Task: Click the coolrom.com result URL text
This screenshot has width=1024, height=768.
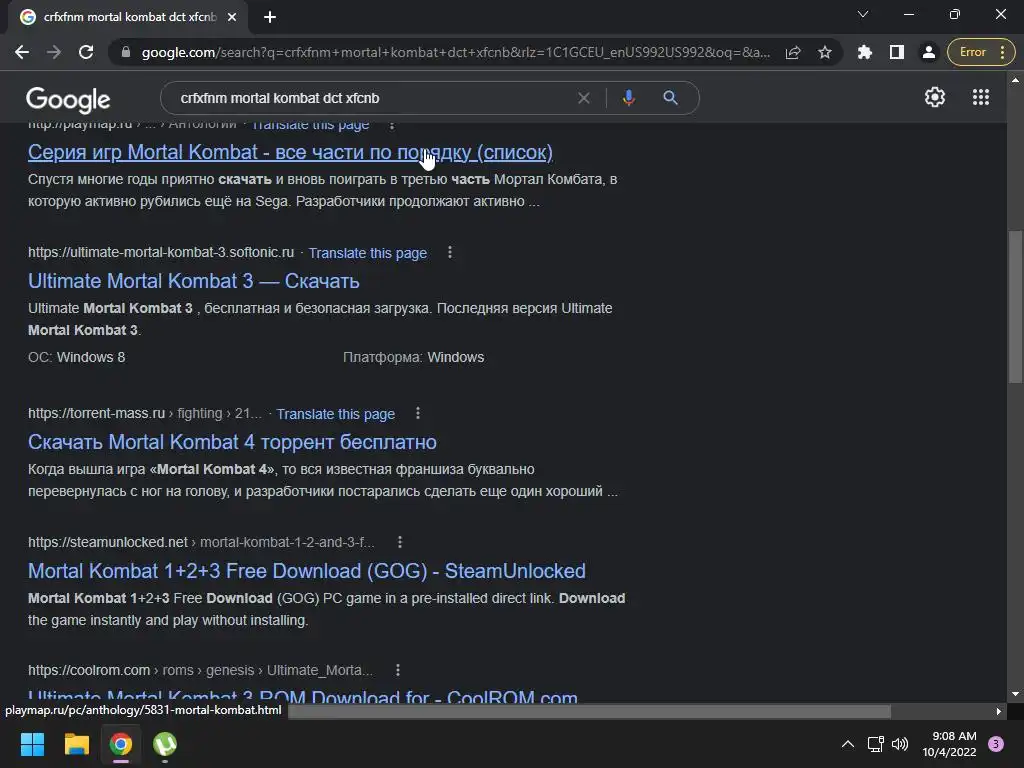Action: click(x=200, y=670)
